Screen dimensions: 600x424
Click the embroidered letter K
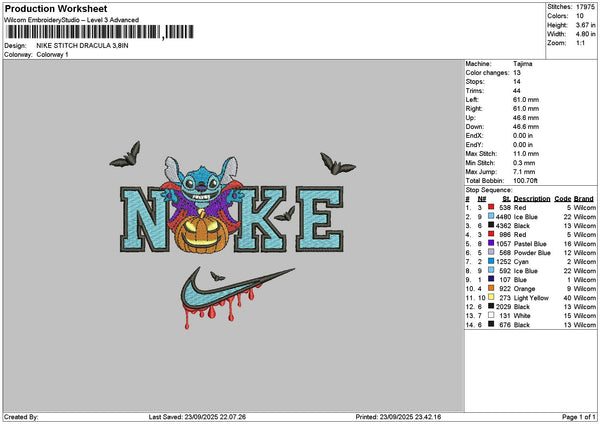click(260, 219)
